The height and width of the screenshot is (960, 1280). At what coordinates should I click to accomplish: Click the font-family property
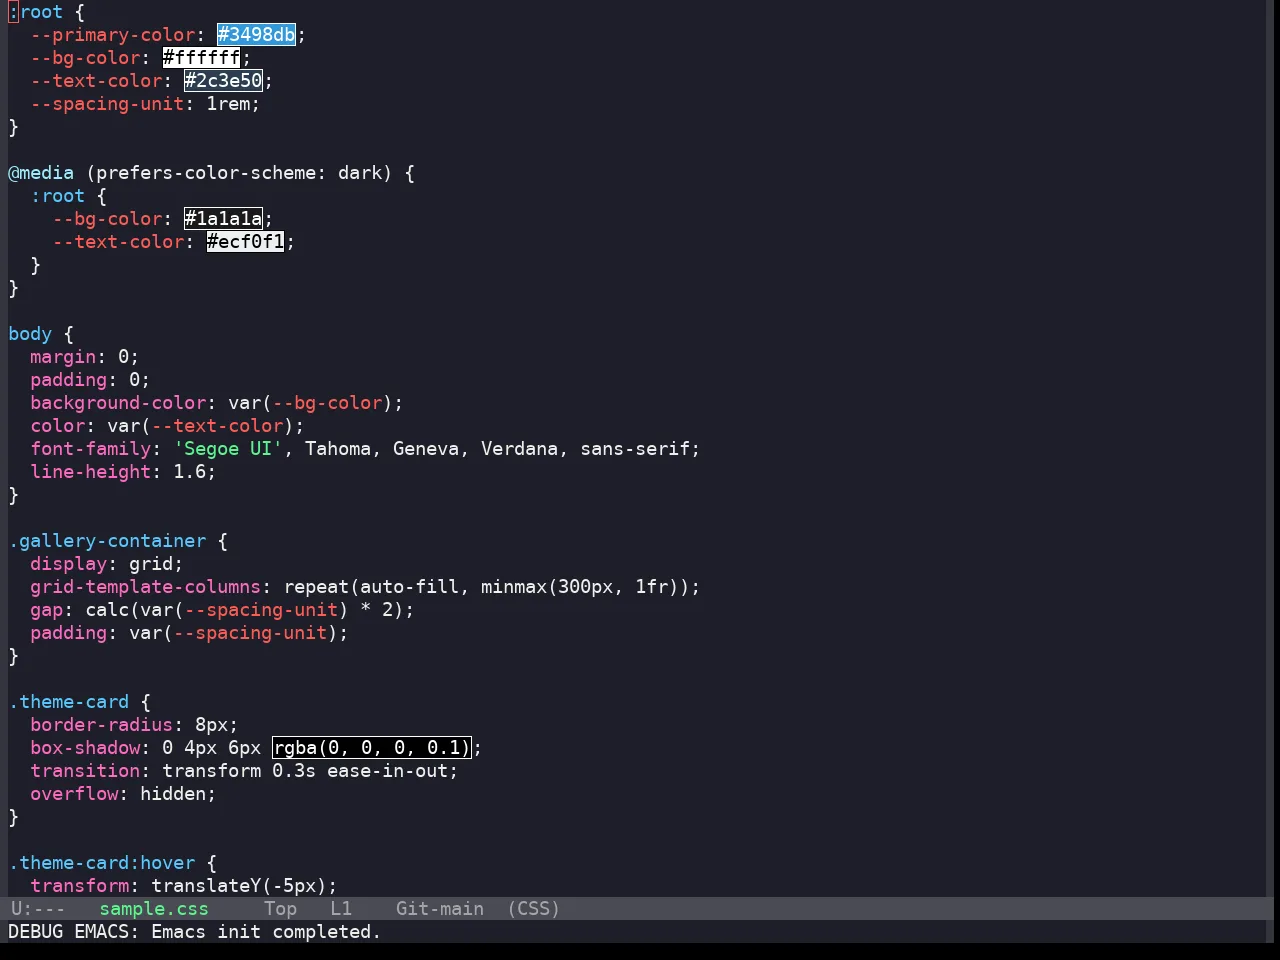(x=91, y=449)
